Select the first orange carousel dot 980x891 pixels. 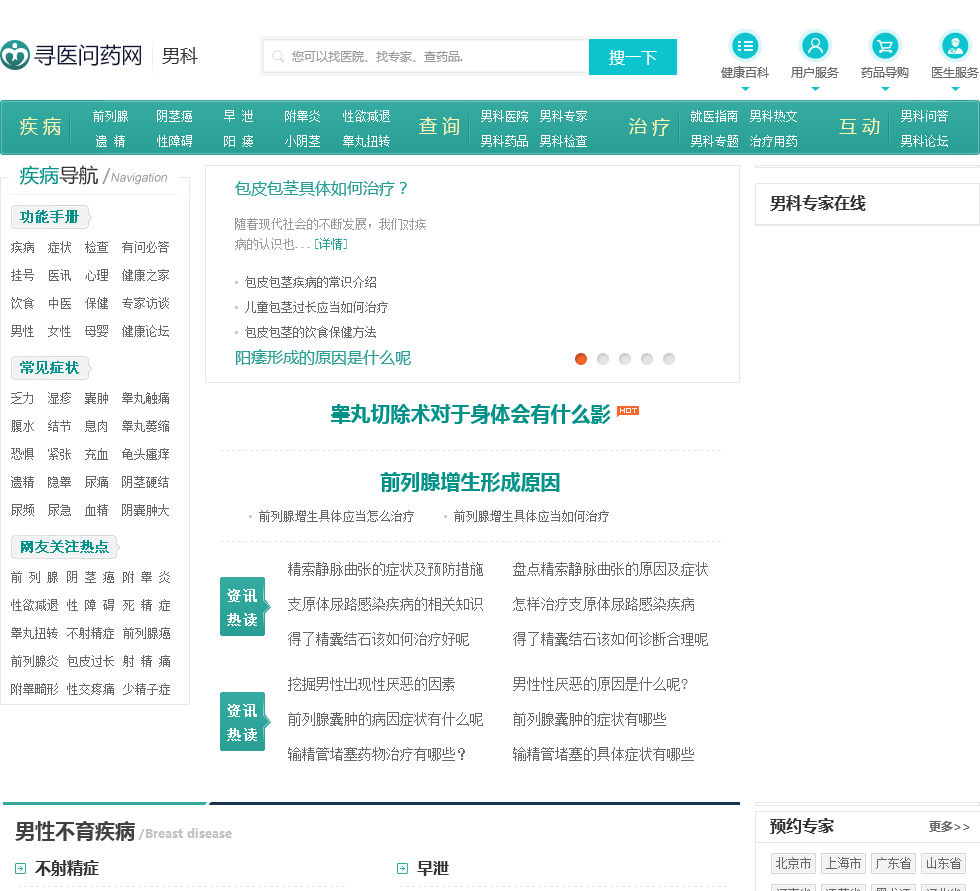tap(581, 359)
